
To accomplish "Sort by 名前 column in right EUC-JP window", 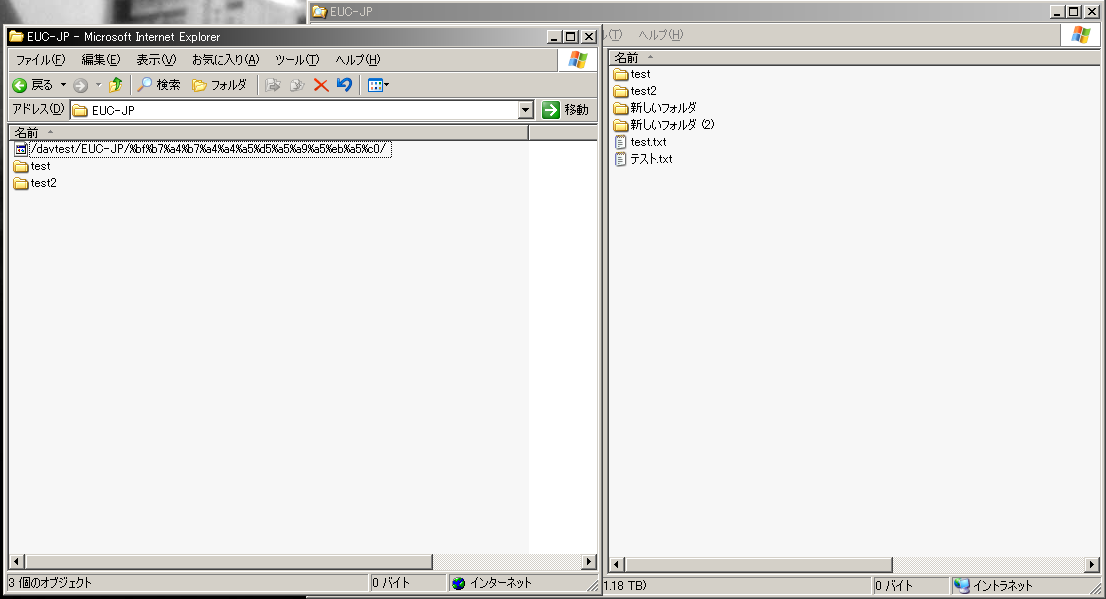I will (854, 58).
